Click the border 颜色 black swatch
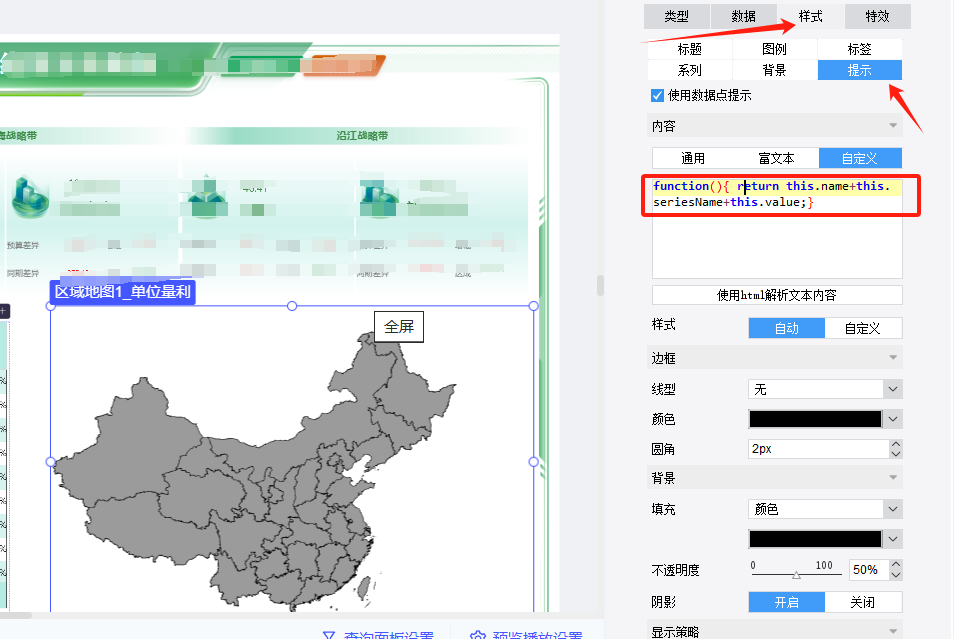The height and width of the screenshot is (639, 954). pos(815,419)
